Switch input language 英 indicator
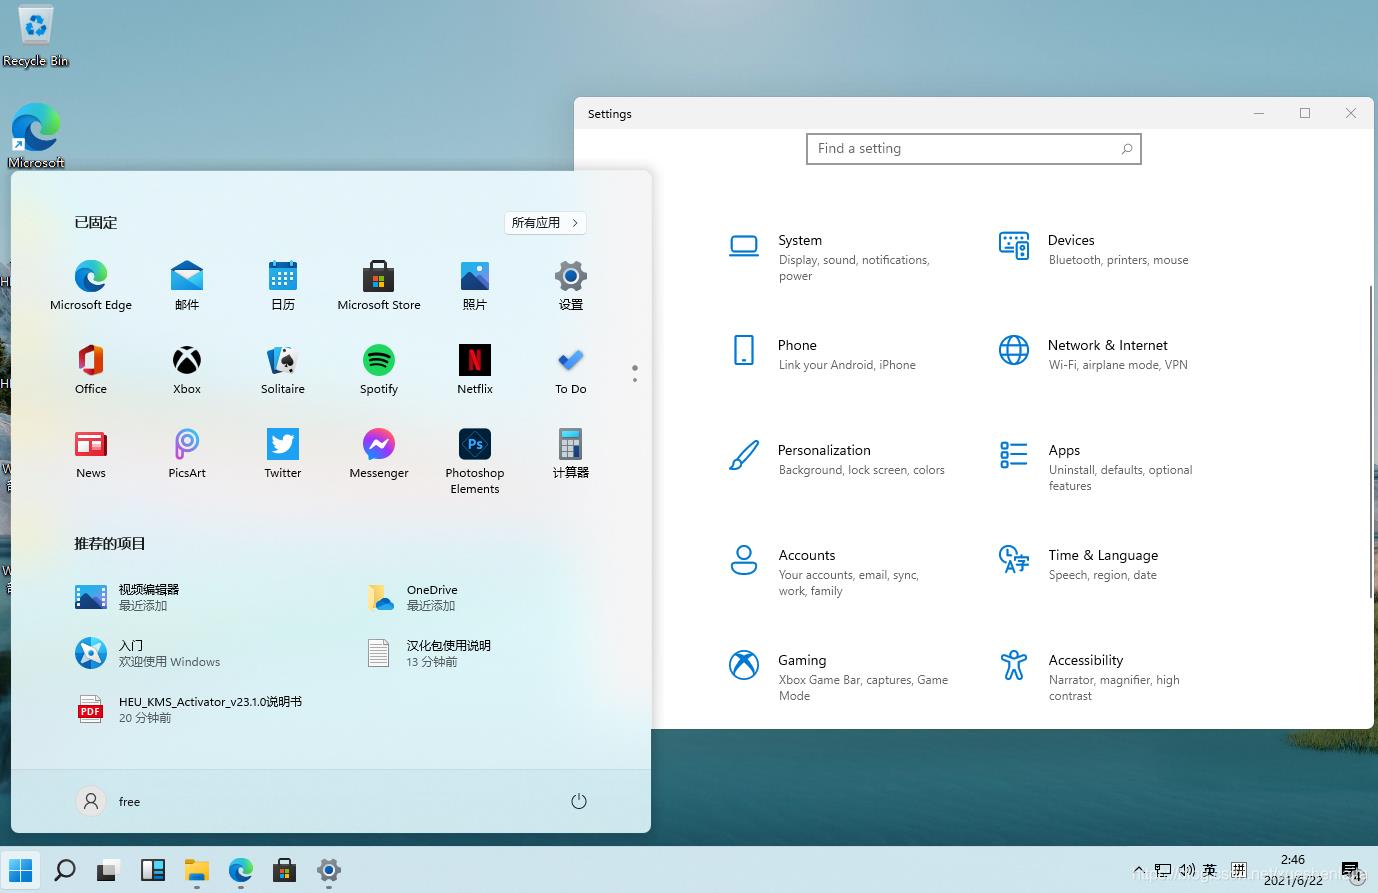The height and width of the screenshot is (893, 1378). pos(1210,870)
